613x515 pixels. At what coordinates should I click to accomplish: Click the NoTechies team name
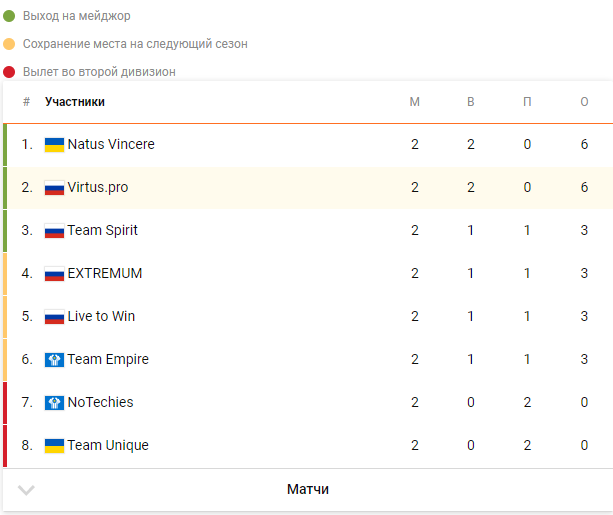click(100, 402)
